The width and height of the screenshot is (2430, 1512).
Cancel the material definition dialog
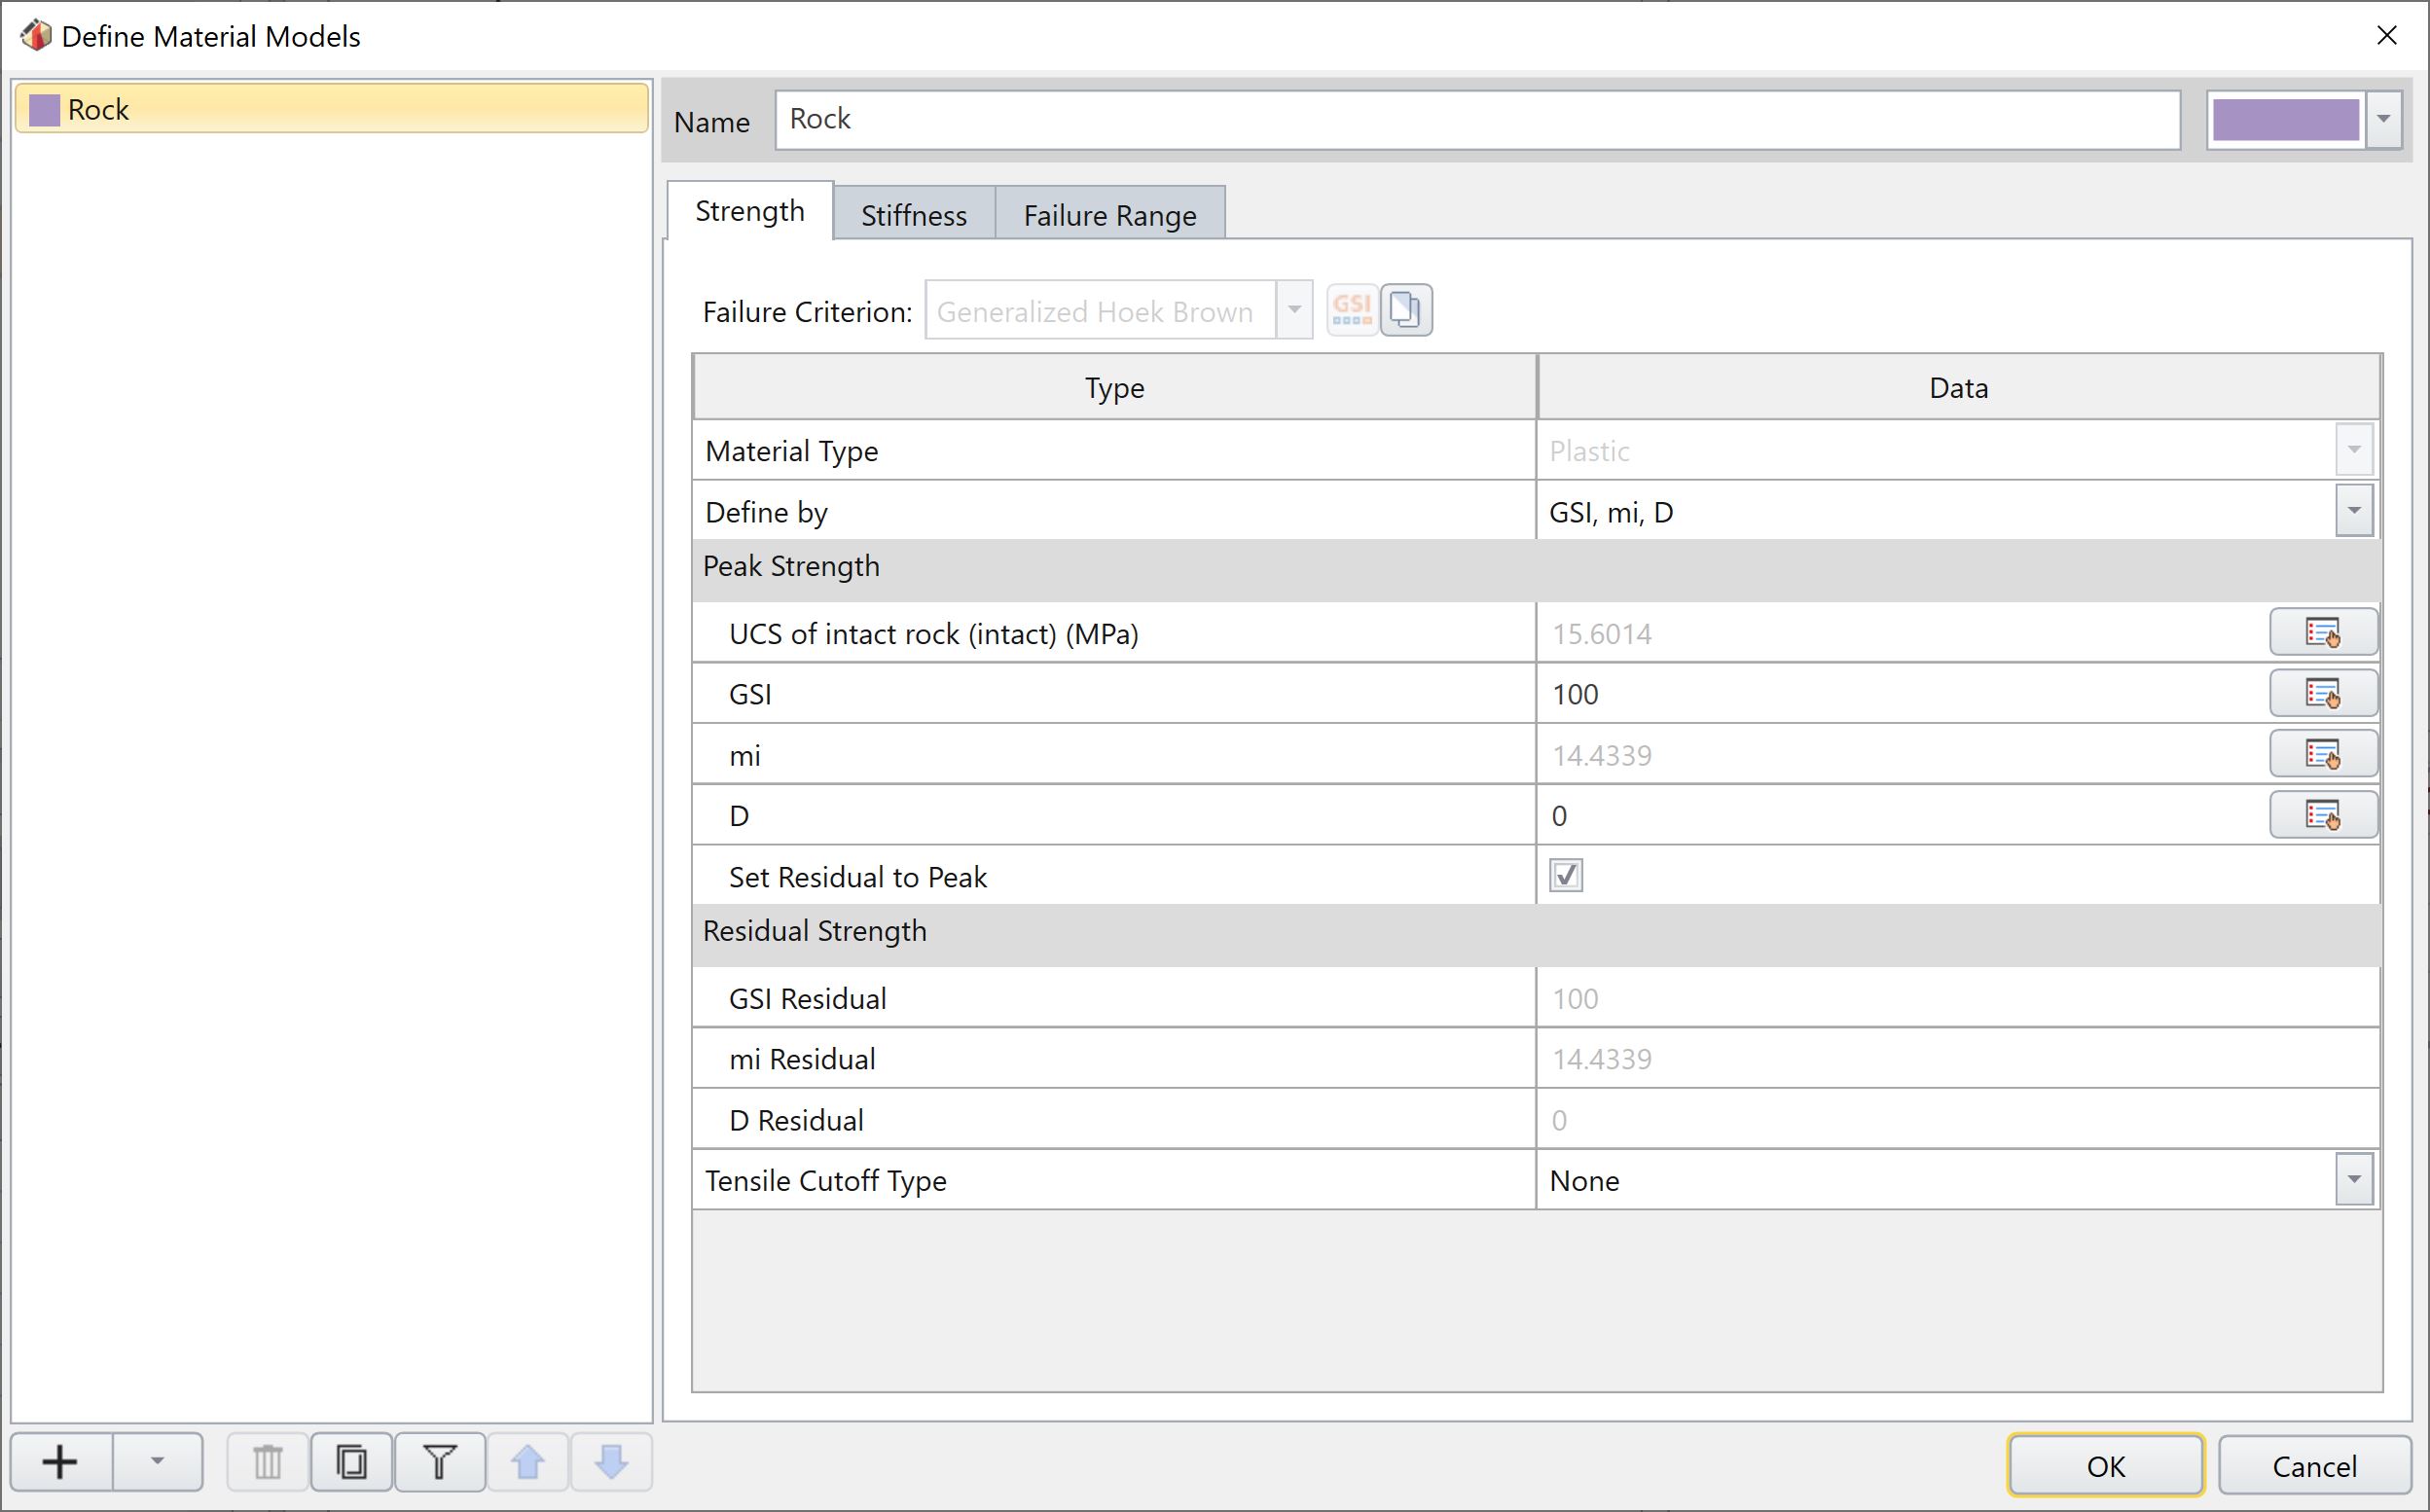click(x=2312, y=1465)
